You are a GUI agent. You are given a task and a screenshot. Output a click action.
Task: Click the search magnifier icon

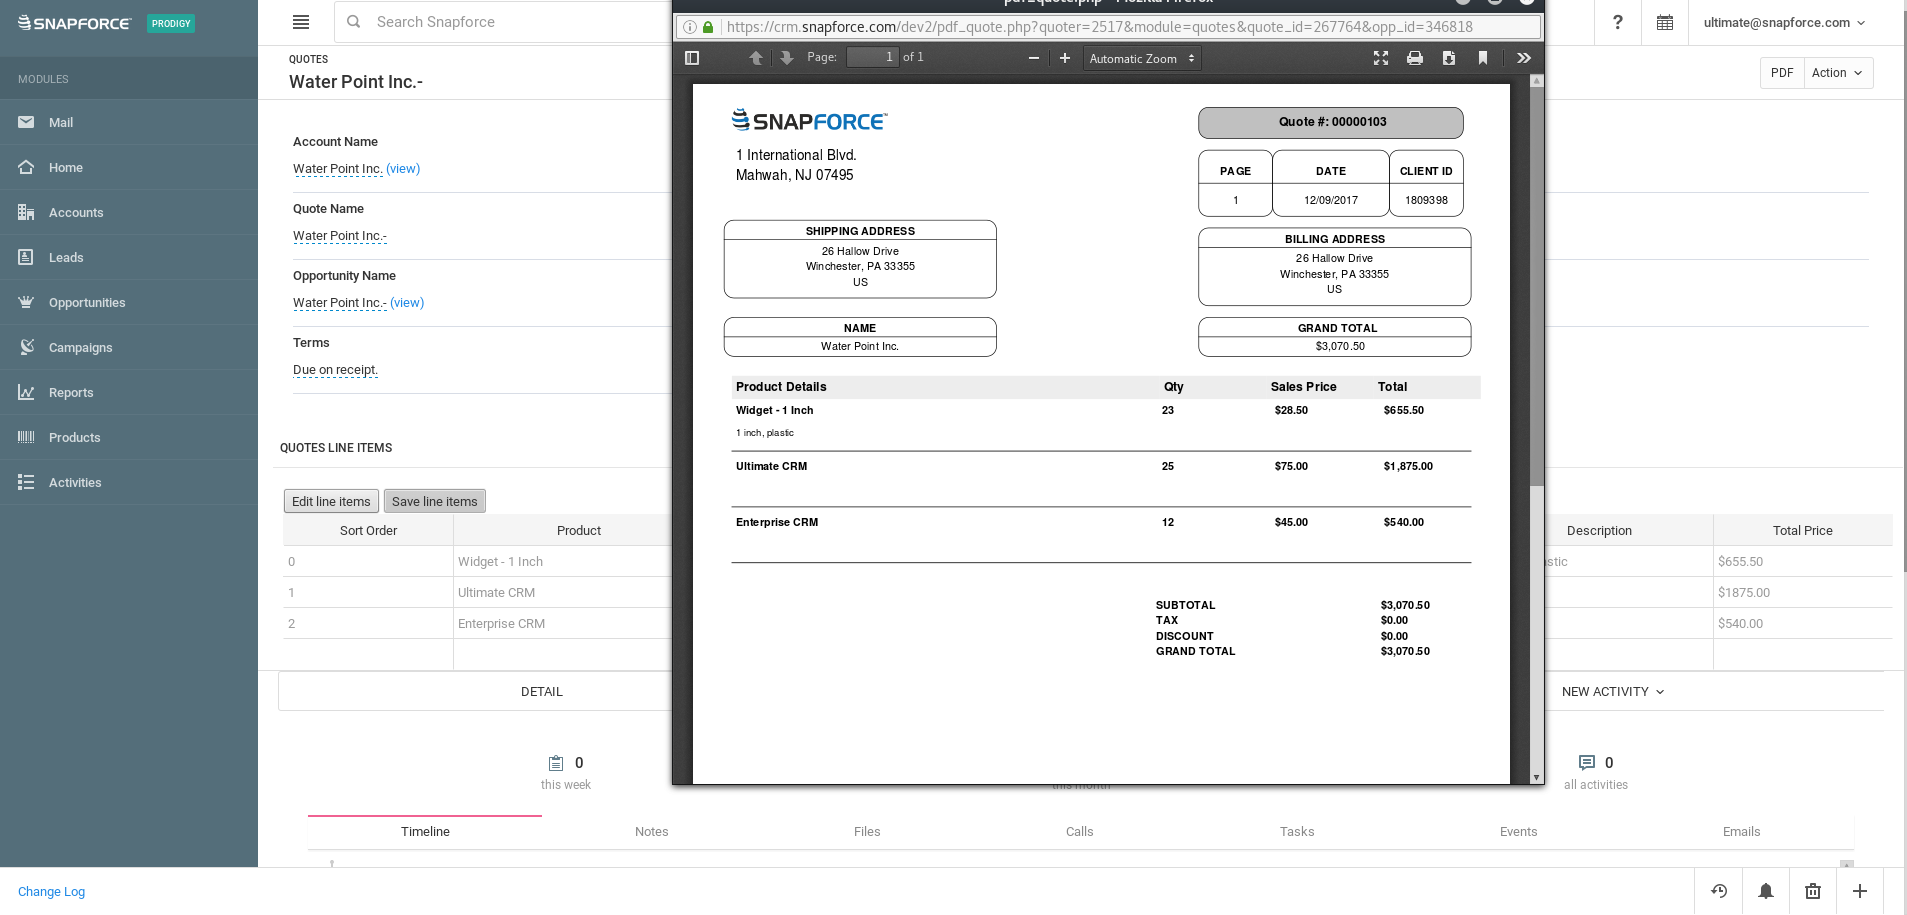coord(354,22)
